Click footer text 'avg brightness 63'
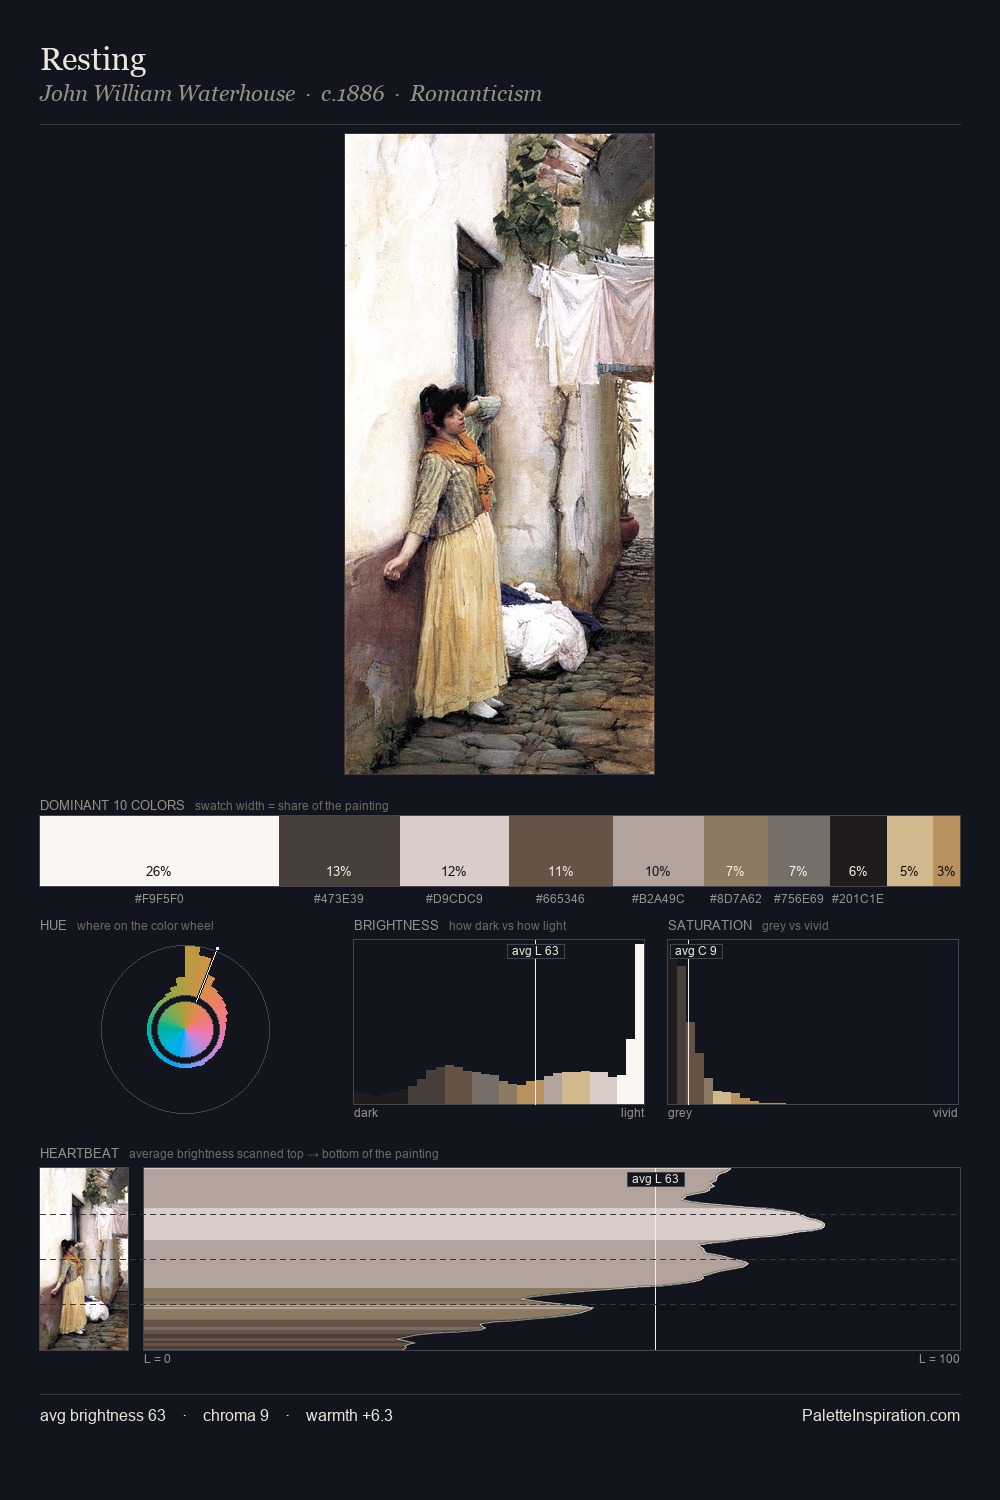 (103, 1415)
